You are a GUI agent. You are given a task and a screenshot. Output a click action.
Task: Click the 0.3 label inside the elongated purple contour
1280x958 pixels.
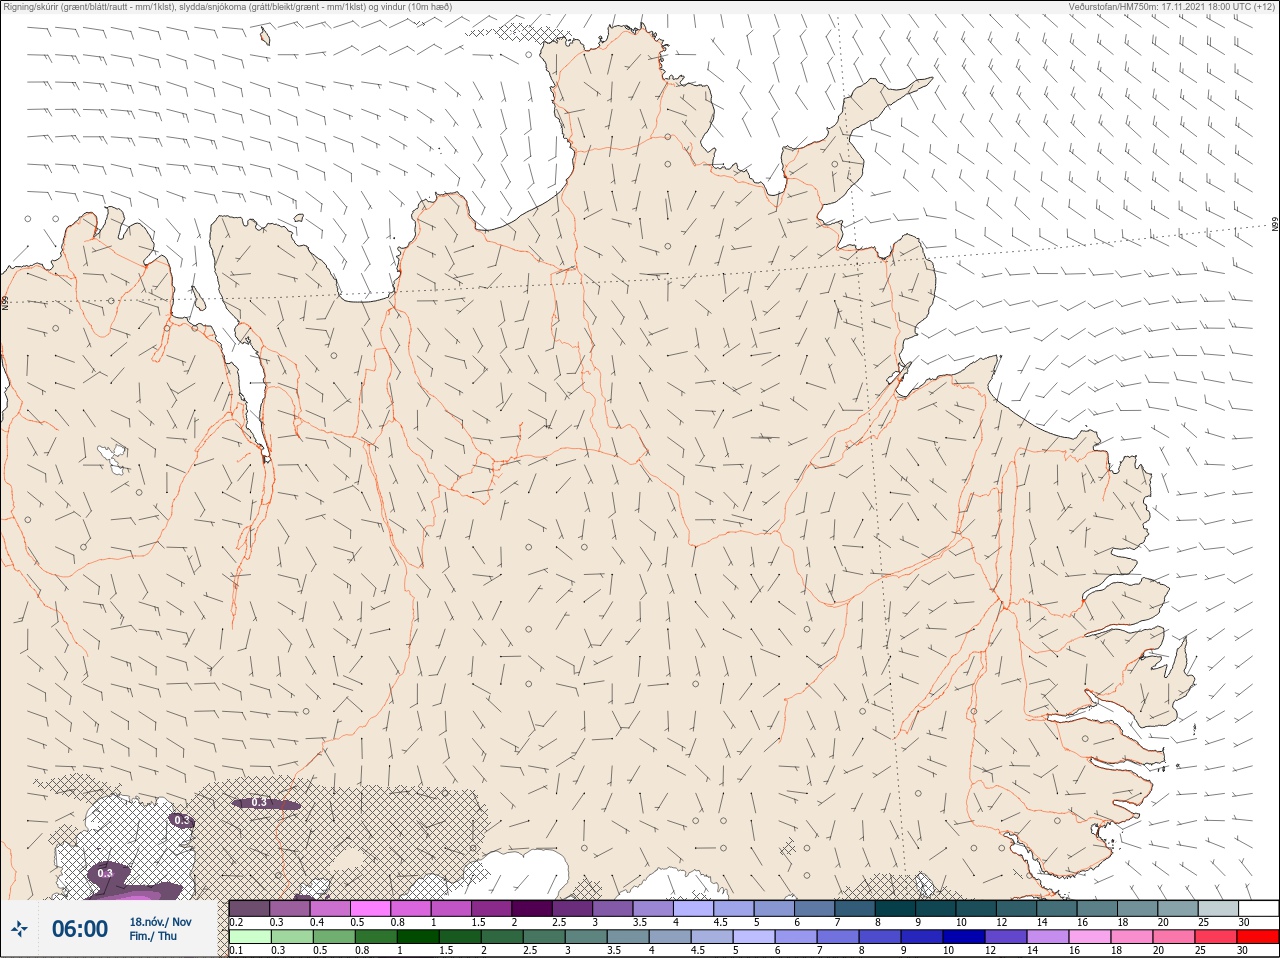259,802
